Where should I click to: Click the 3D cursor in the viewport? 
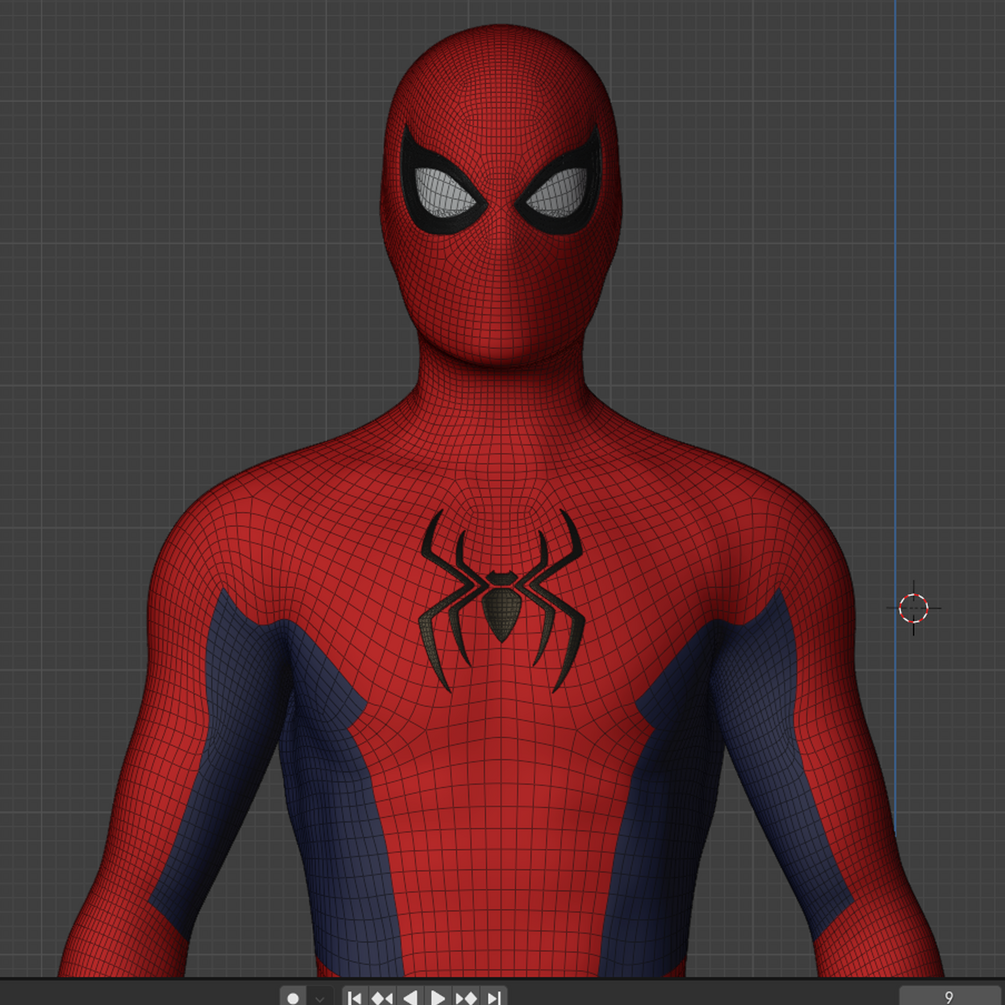tap(913, 608)
